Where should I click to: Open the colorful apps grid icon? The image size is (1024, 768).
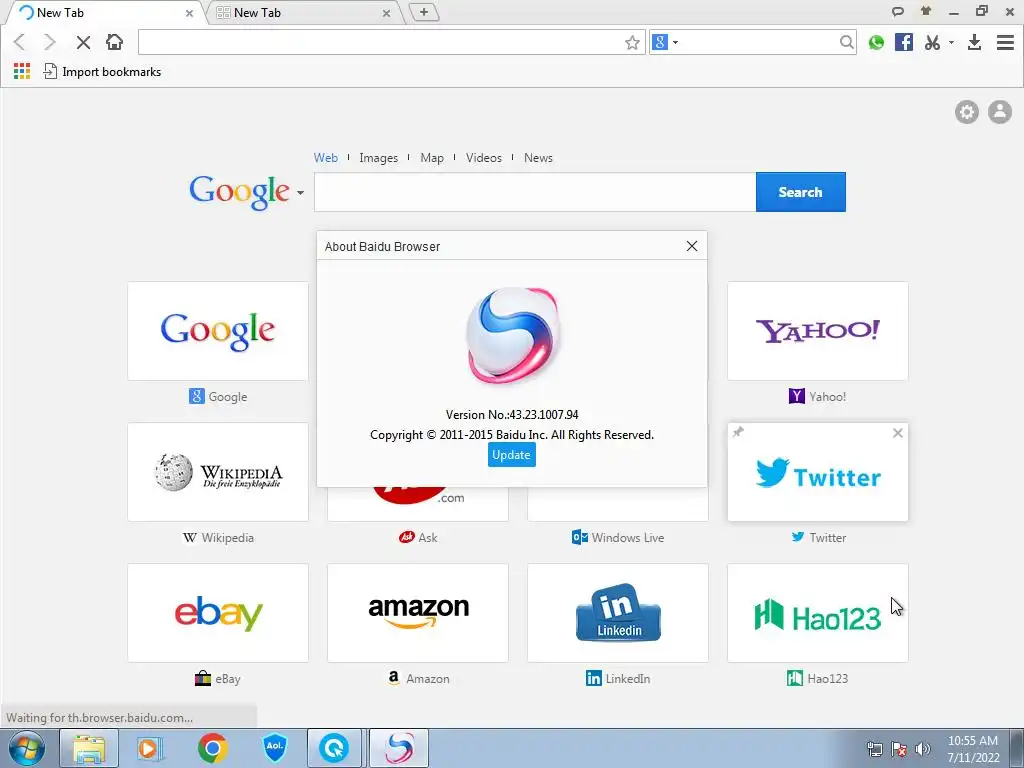[x=22, y=71]
